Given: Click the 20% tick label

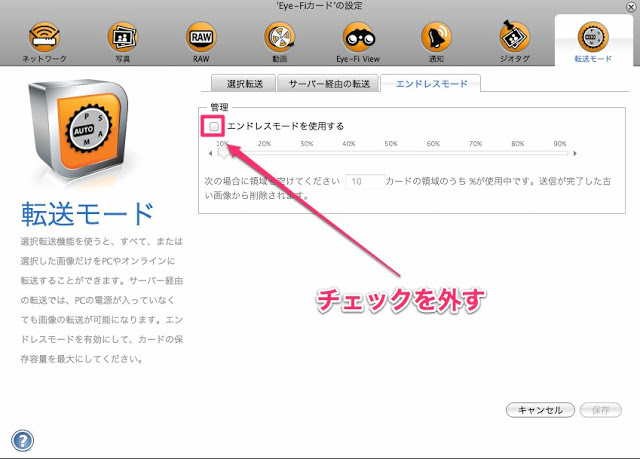Looking at the screenshot, I should click(264, 144).
